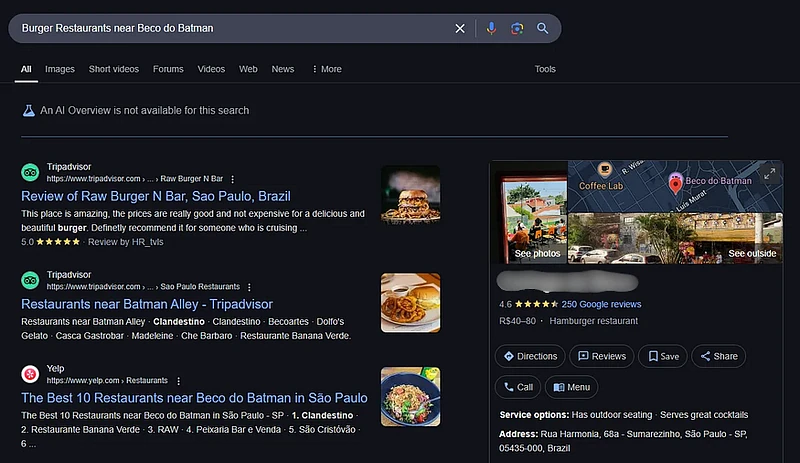Click the Share button
The height and width of the screenshot is (463, 800).
[718, 356]
